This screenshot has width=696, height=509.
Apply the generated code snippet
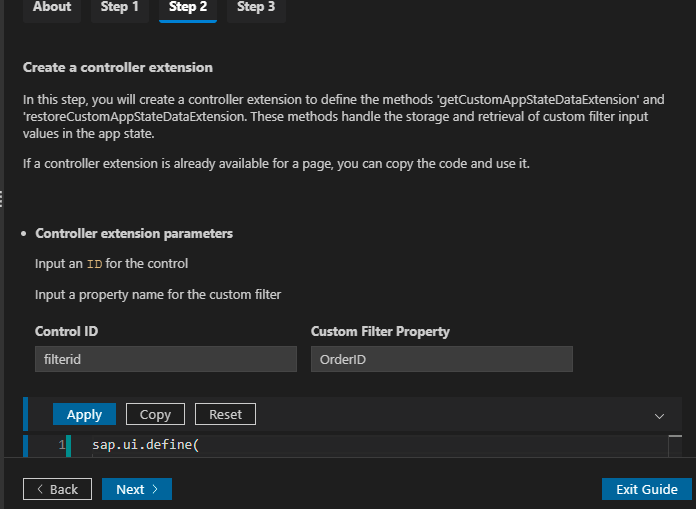pyautogui.click(x=84, y=414)
